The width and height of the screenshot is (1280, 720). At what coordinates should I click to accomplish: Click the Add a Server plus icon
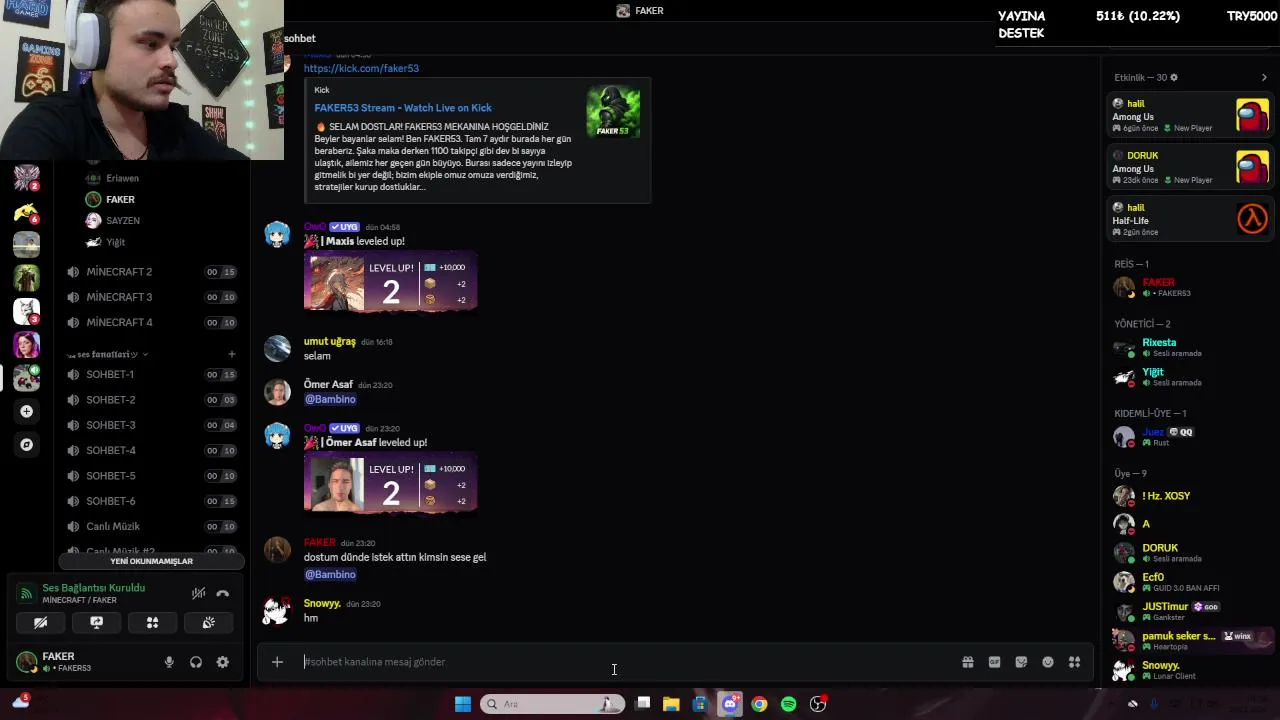coord(27,411)
